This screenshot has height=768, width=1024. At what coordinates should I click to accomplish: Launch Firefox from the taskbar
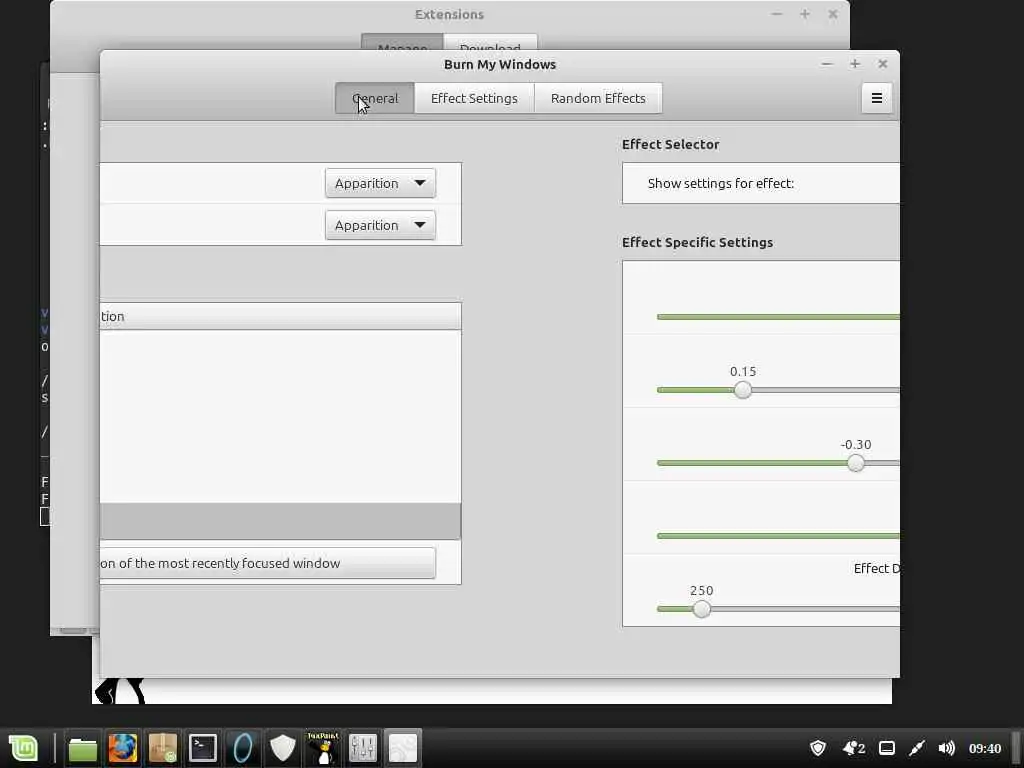point(123,748)
